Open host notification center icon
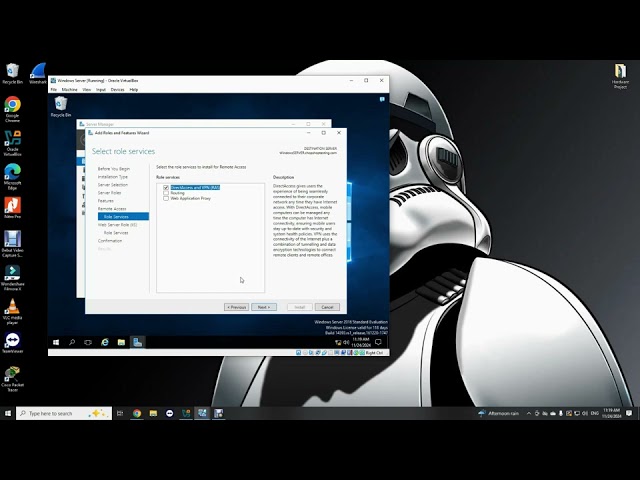 click(x=629, y=413)
